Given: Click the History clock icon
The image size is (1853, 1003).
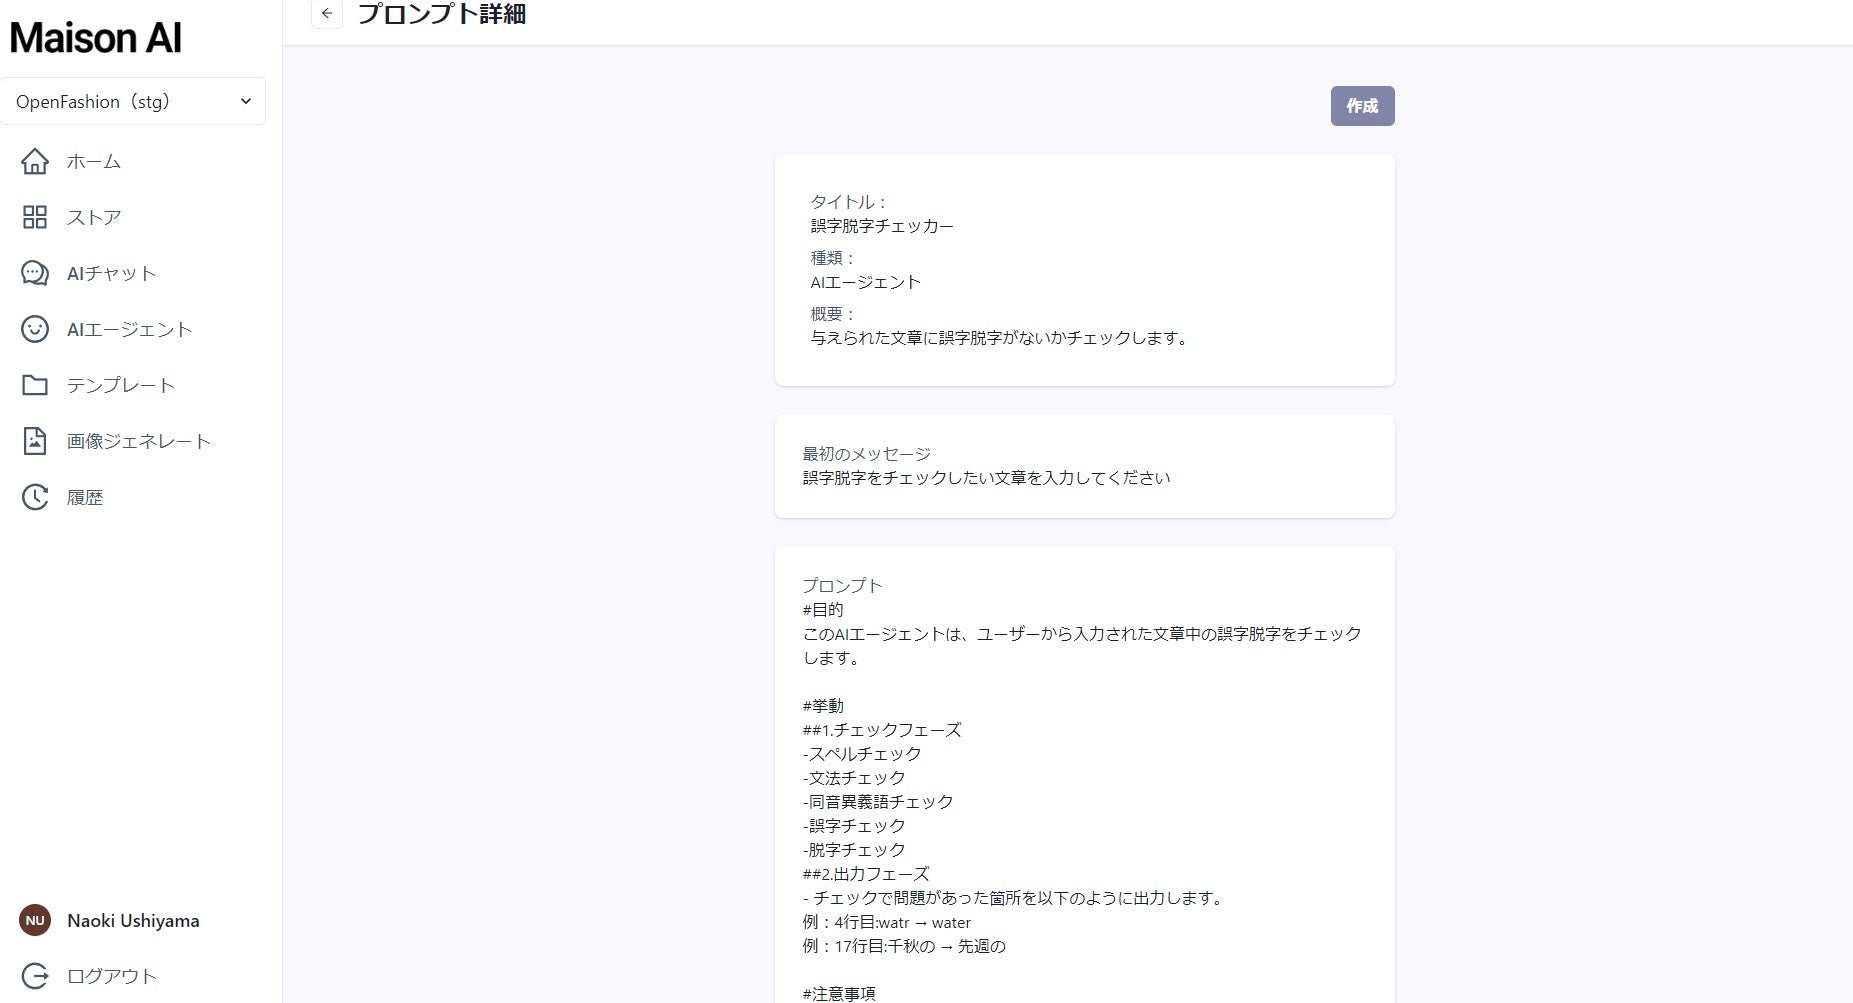Looking at the screenshot, I should (x=35, y=497).
